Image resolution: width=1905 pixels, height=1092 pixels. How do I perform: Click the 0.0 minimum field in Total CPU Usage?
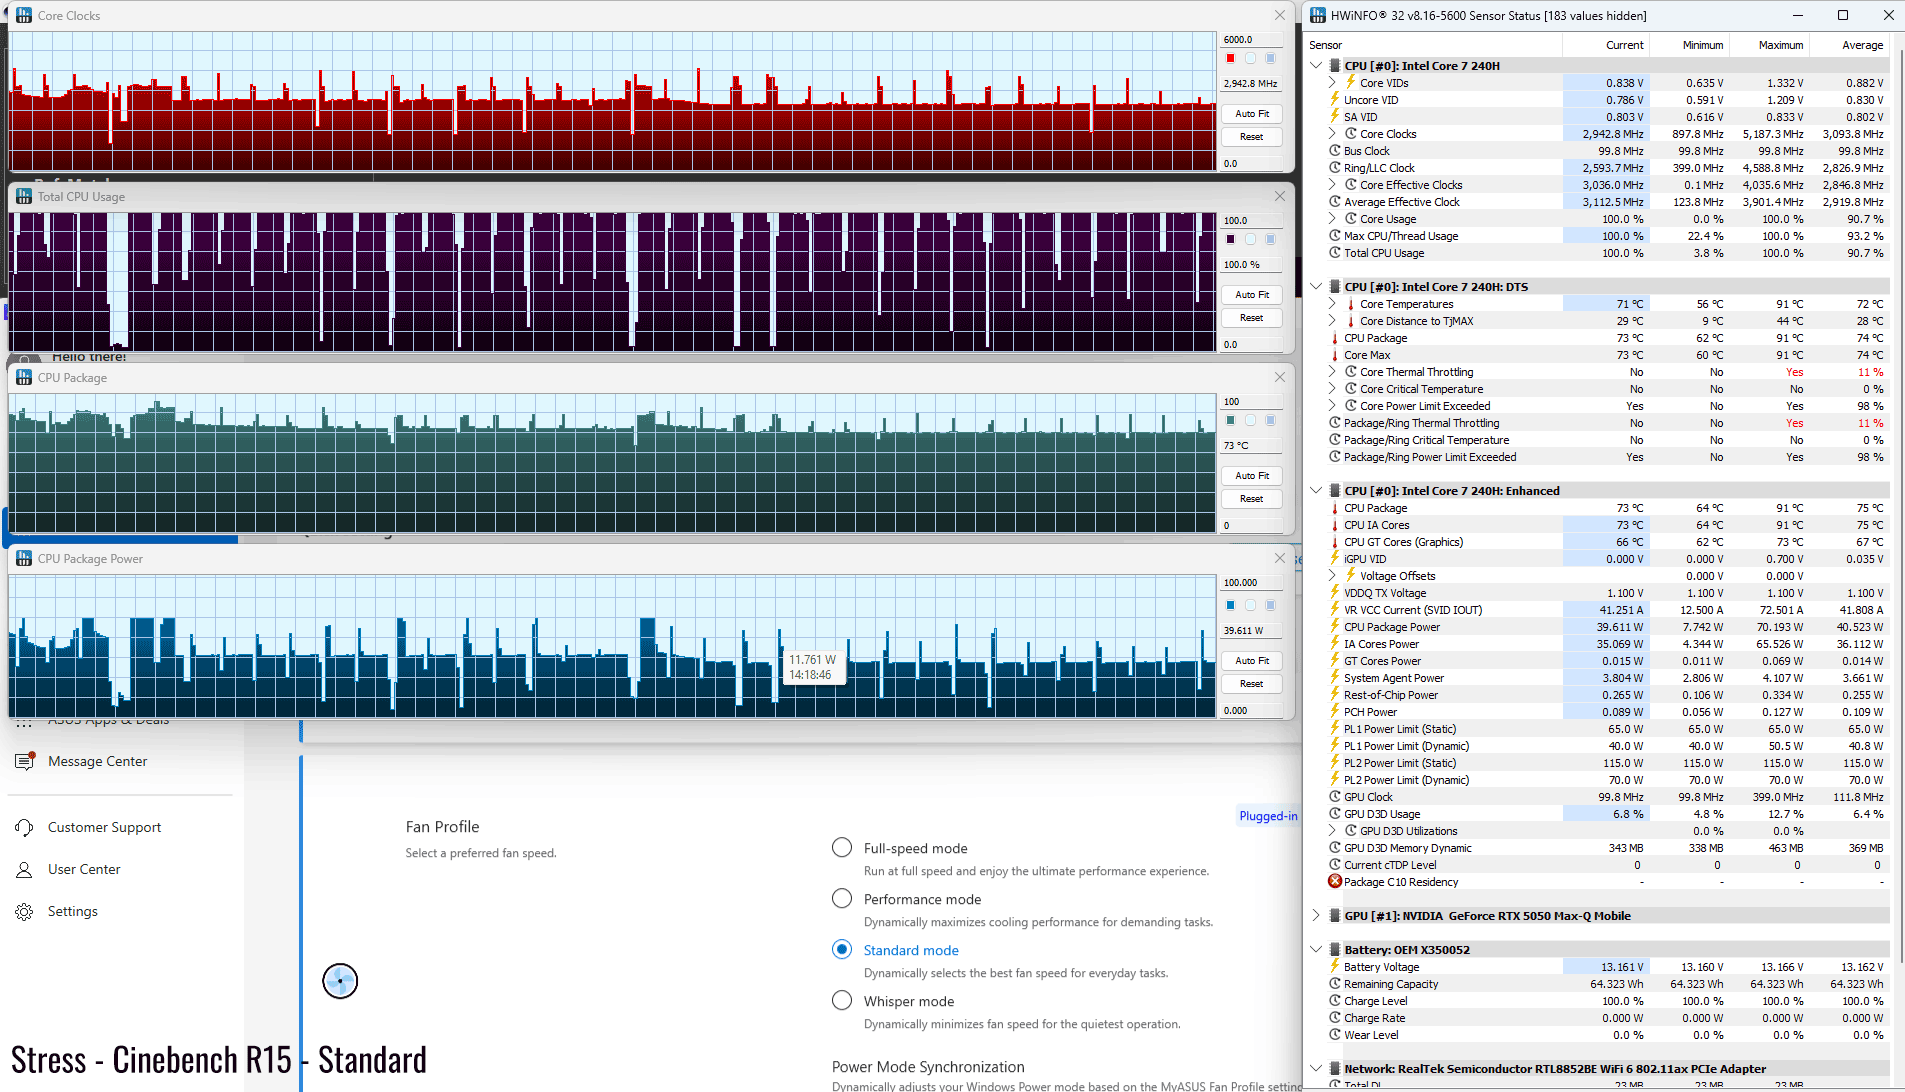(x=1251, y=344)
